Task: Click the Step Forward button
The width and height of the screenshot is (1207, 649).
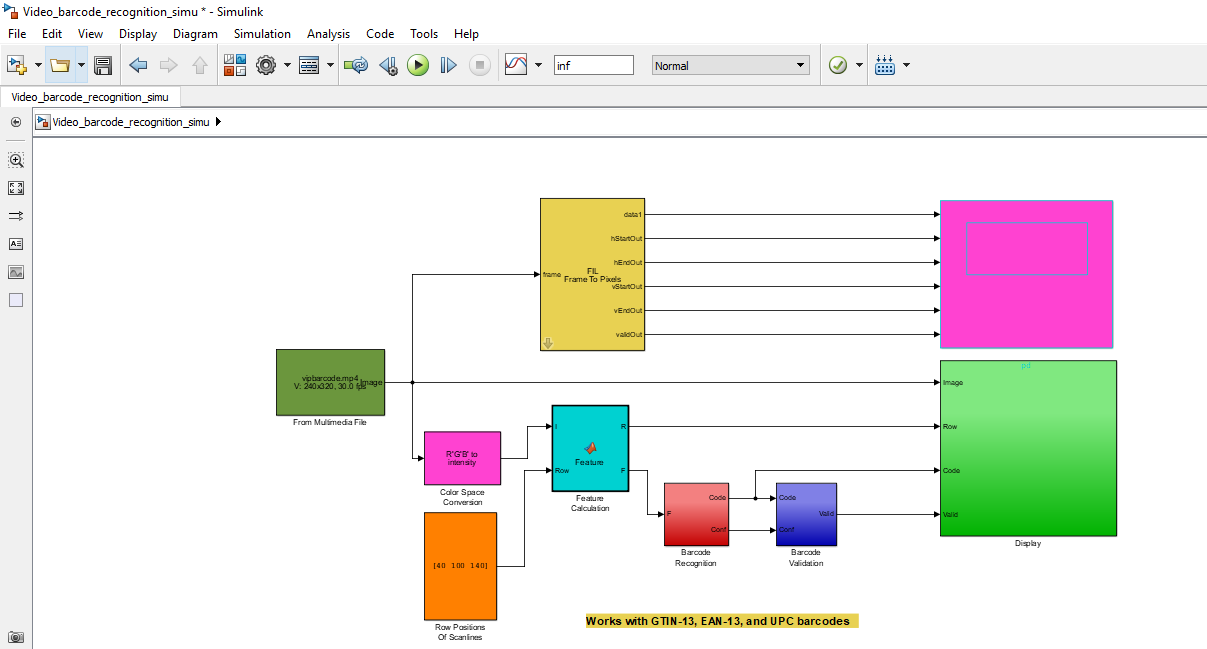Action: click(448, 66)
